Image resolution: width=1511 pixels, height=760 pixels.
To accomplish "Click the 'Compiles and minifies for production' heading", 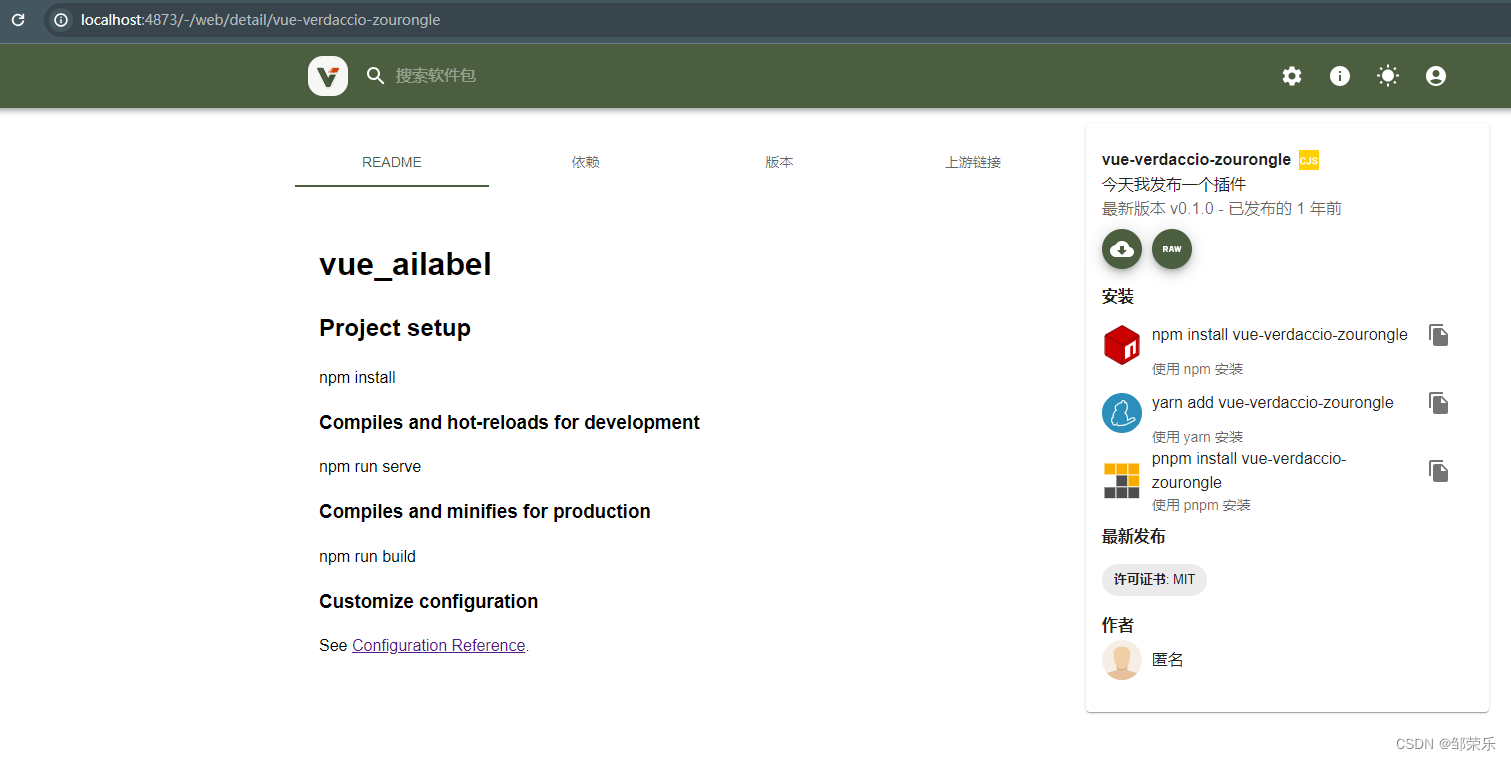I will pyautogui.click(x=485, y=512).
